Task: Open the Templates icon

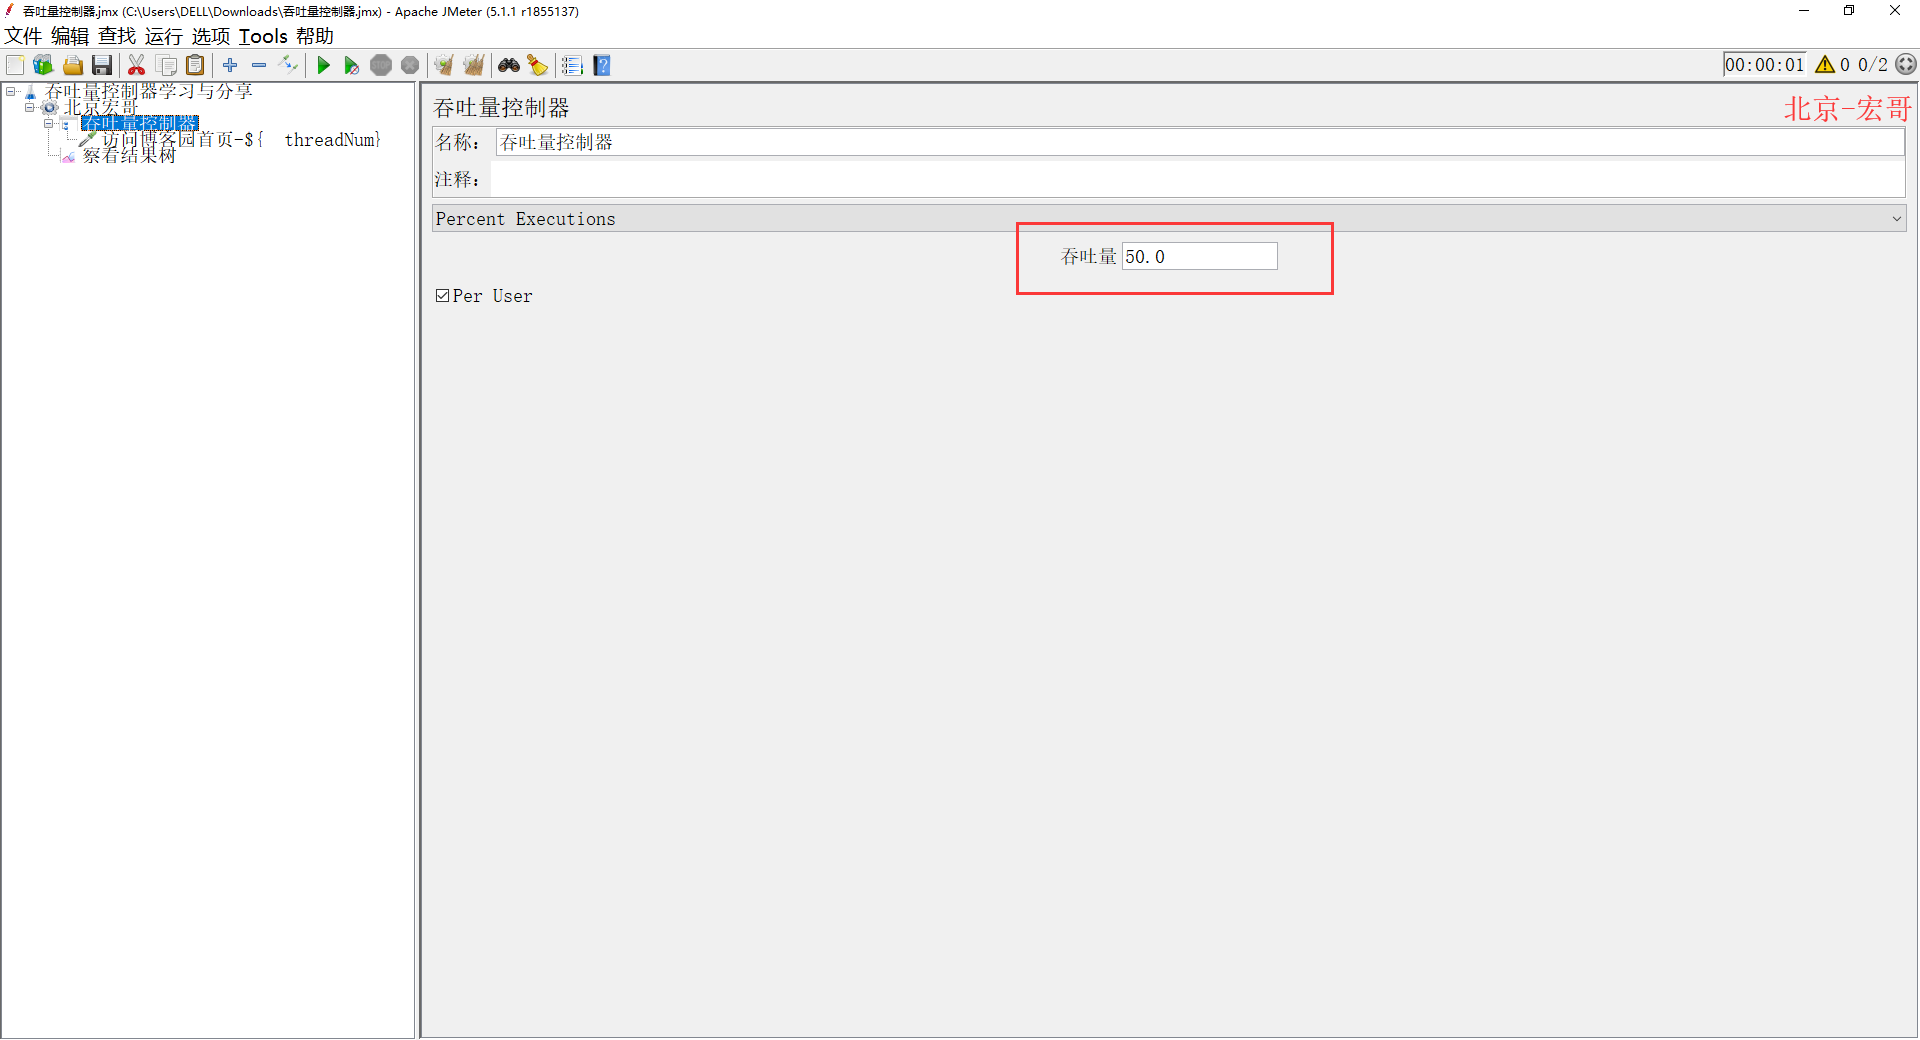Action: tap(43, 65)
